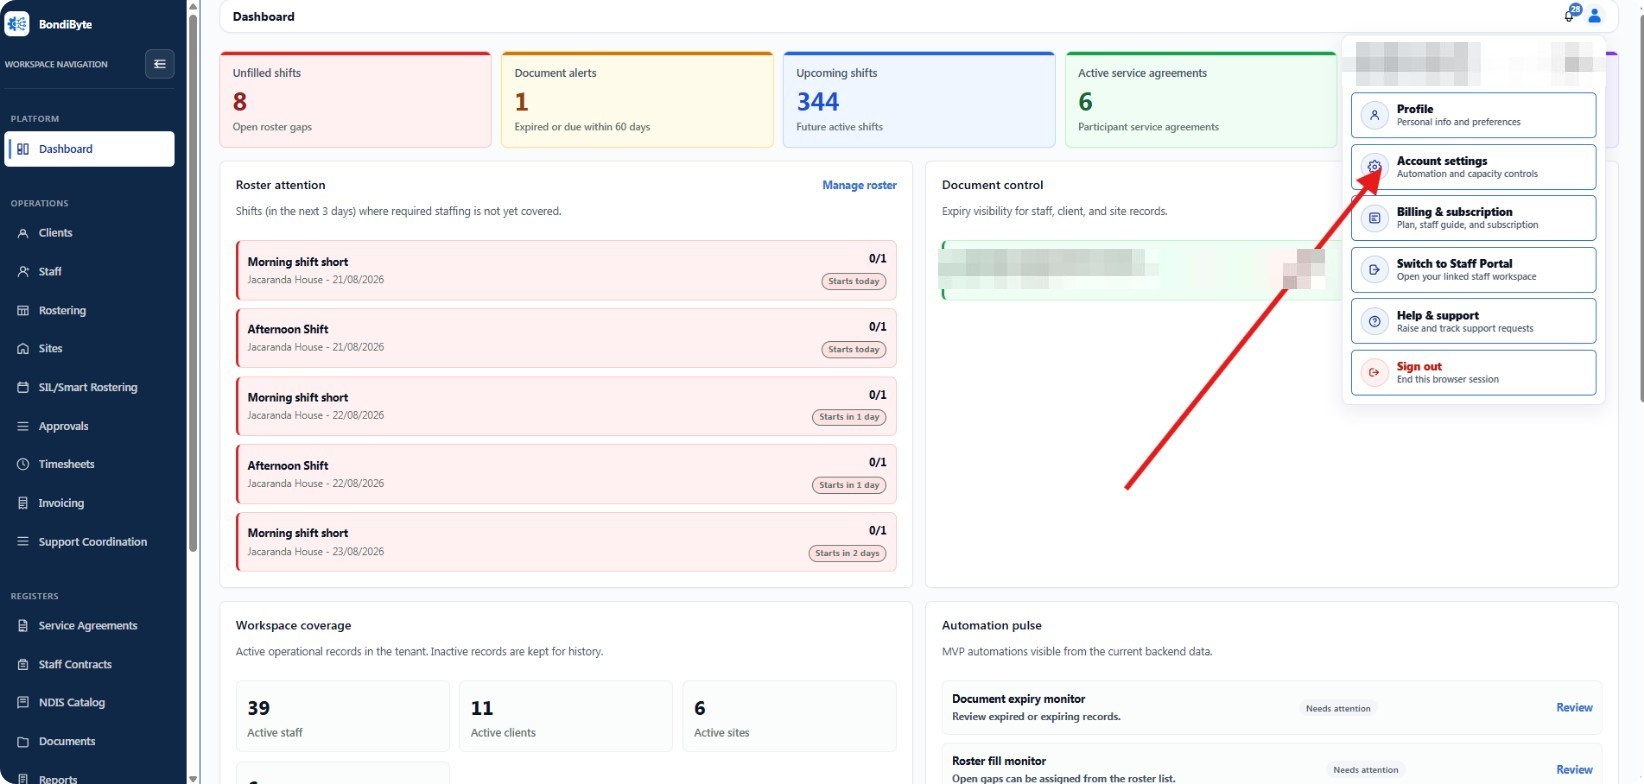This screenshot has height=784, width=1644.
Task: Open Timesheets from the sidebar
Action: pyautogui.click(x=89, y=464)
